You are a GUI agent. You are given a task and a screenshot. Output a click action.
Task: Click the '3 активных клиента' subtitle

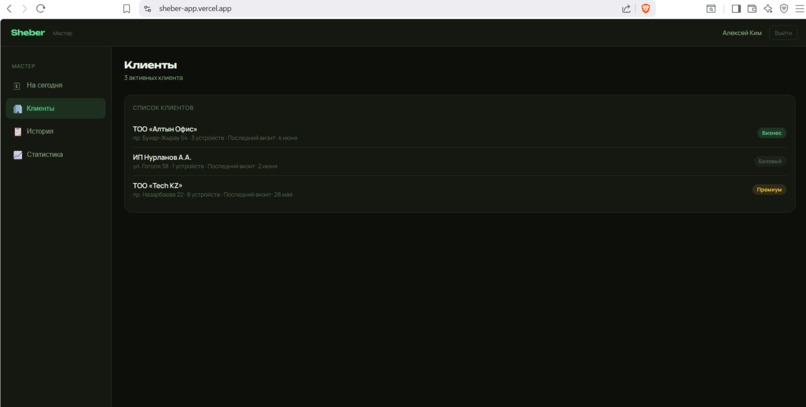tap(153, 78)
